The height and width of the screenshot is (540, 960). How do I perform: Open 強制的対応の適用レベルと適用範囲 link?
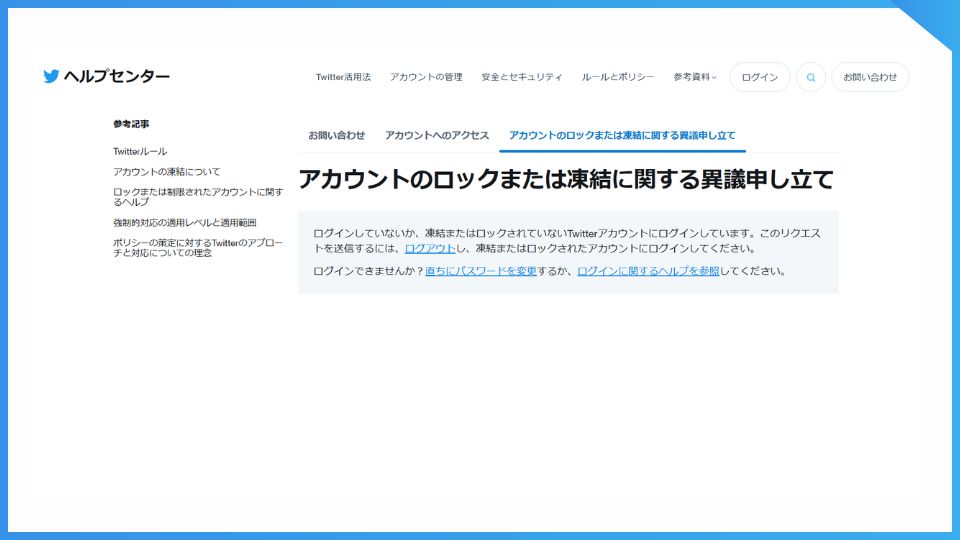(x=185, y=223)
